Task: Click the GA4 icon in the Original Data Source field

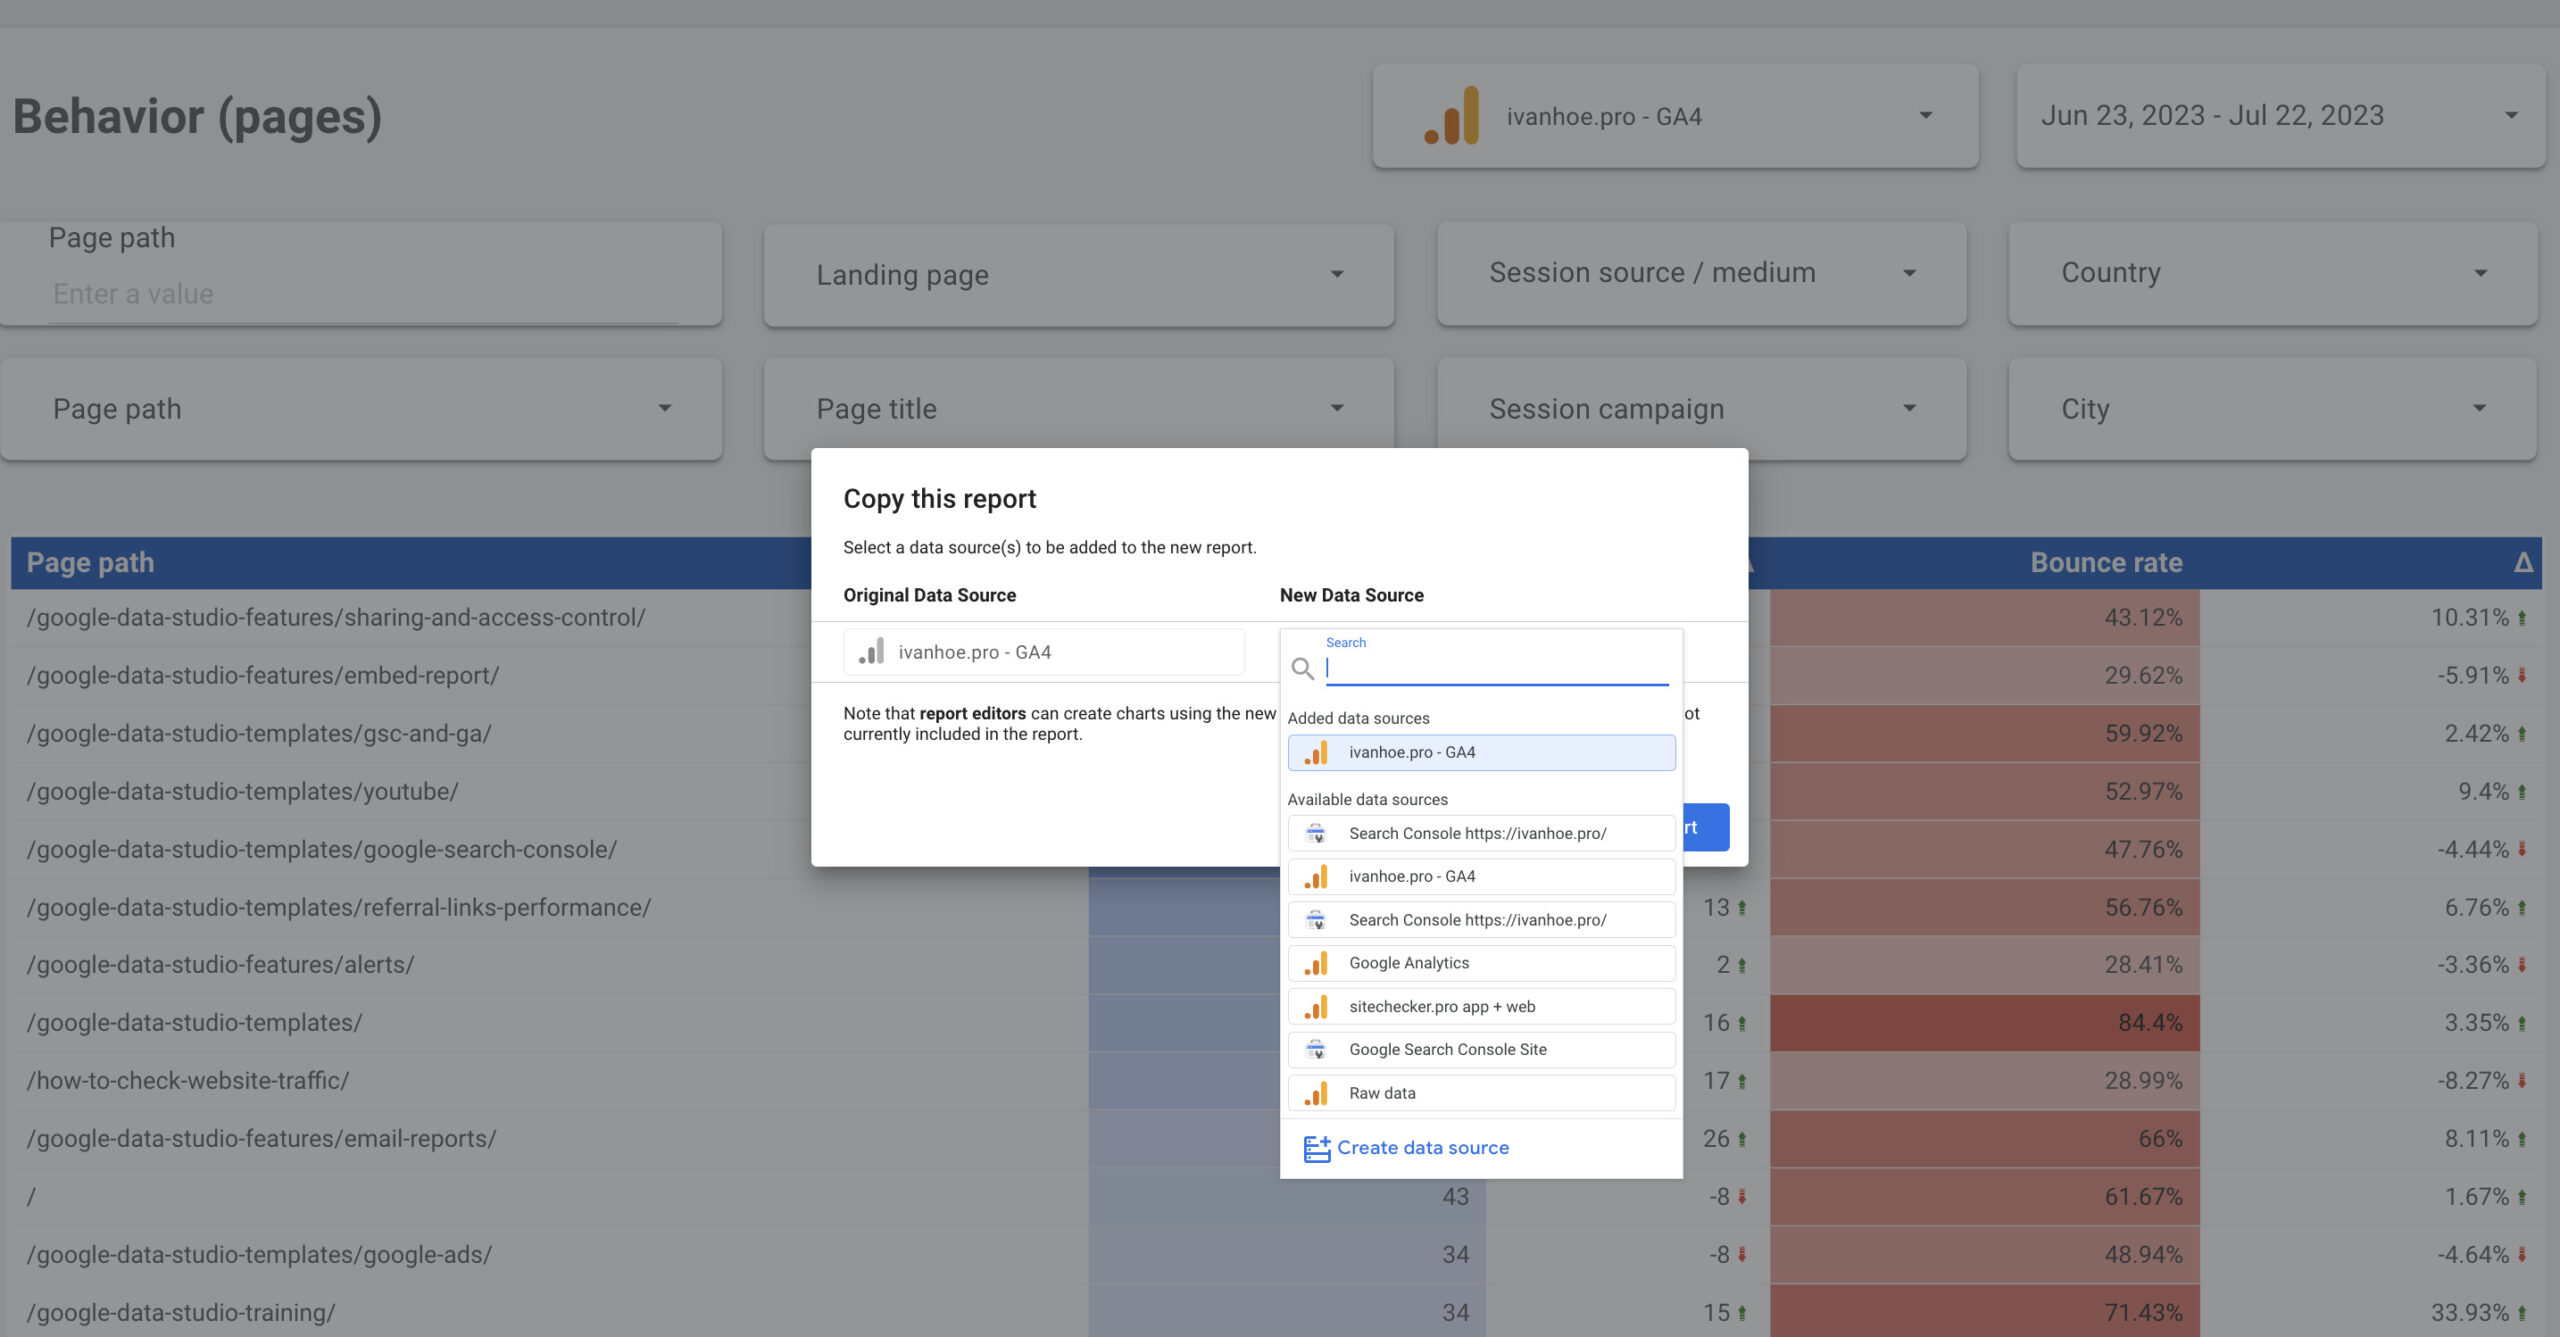Action: 871,652
